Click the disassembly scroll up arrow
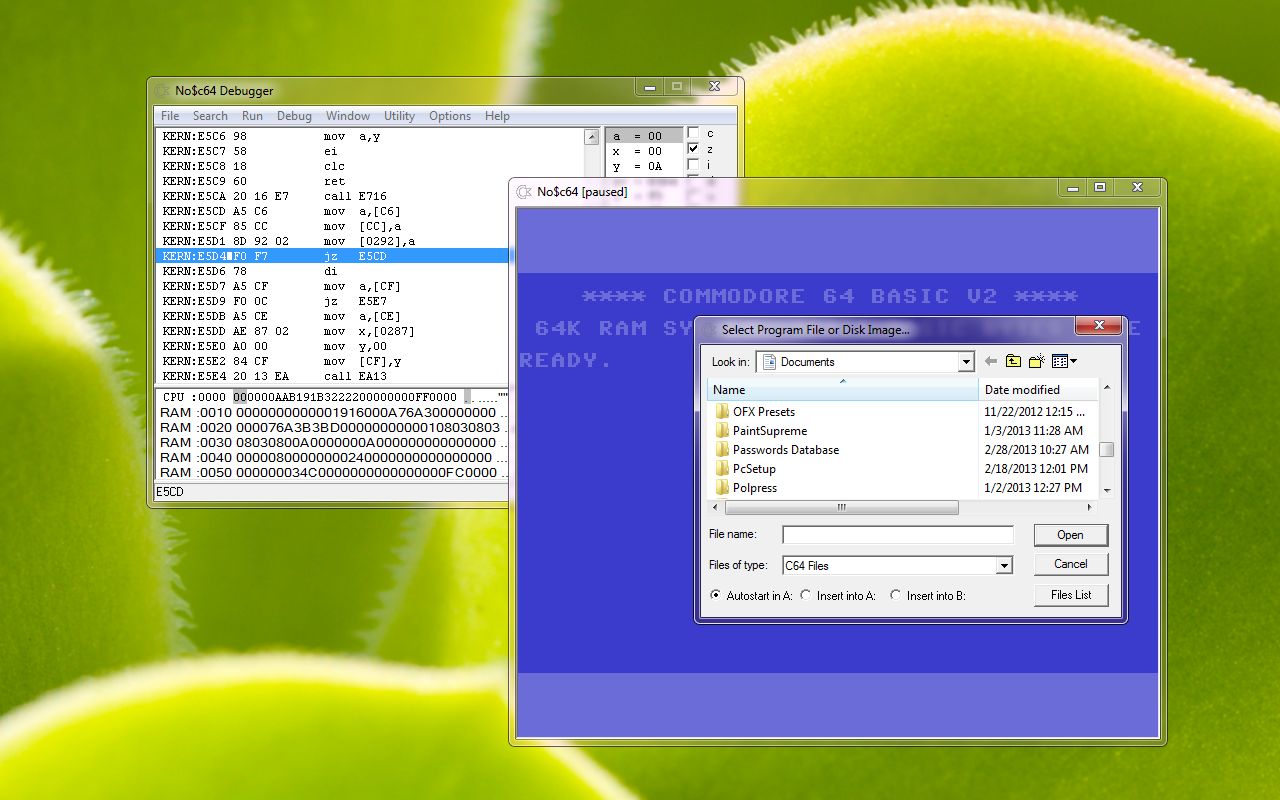Image resolution: width=1280 pixels, height=800 pixels. point(591,137)
